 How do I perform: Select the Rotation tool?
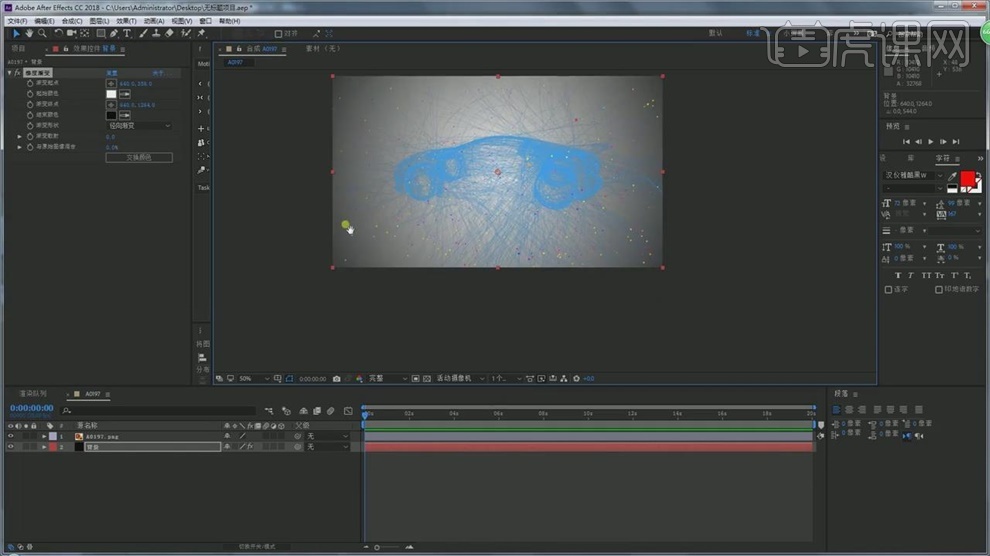pyautogui.click(x=58, y=33)
